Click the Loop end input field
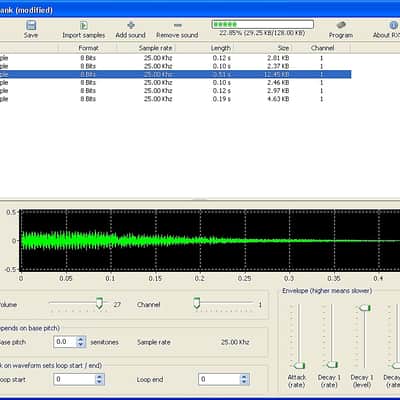The width and height of the screenshot is (400, 400). (219, 379)
